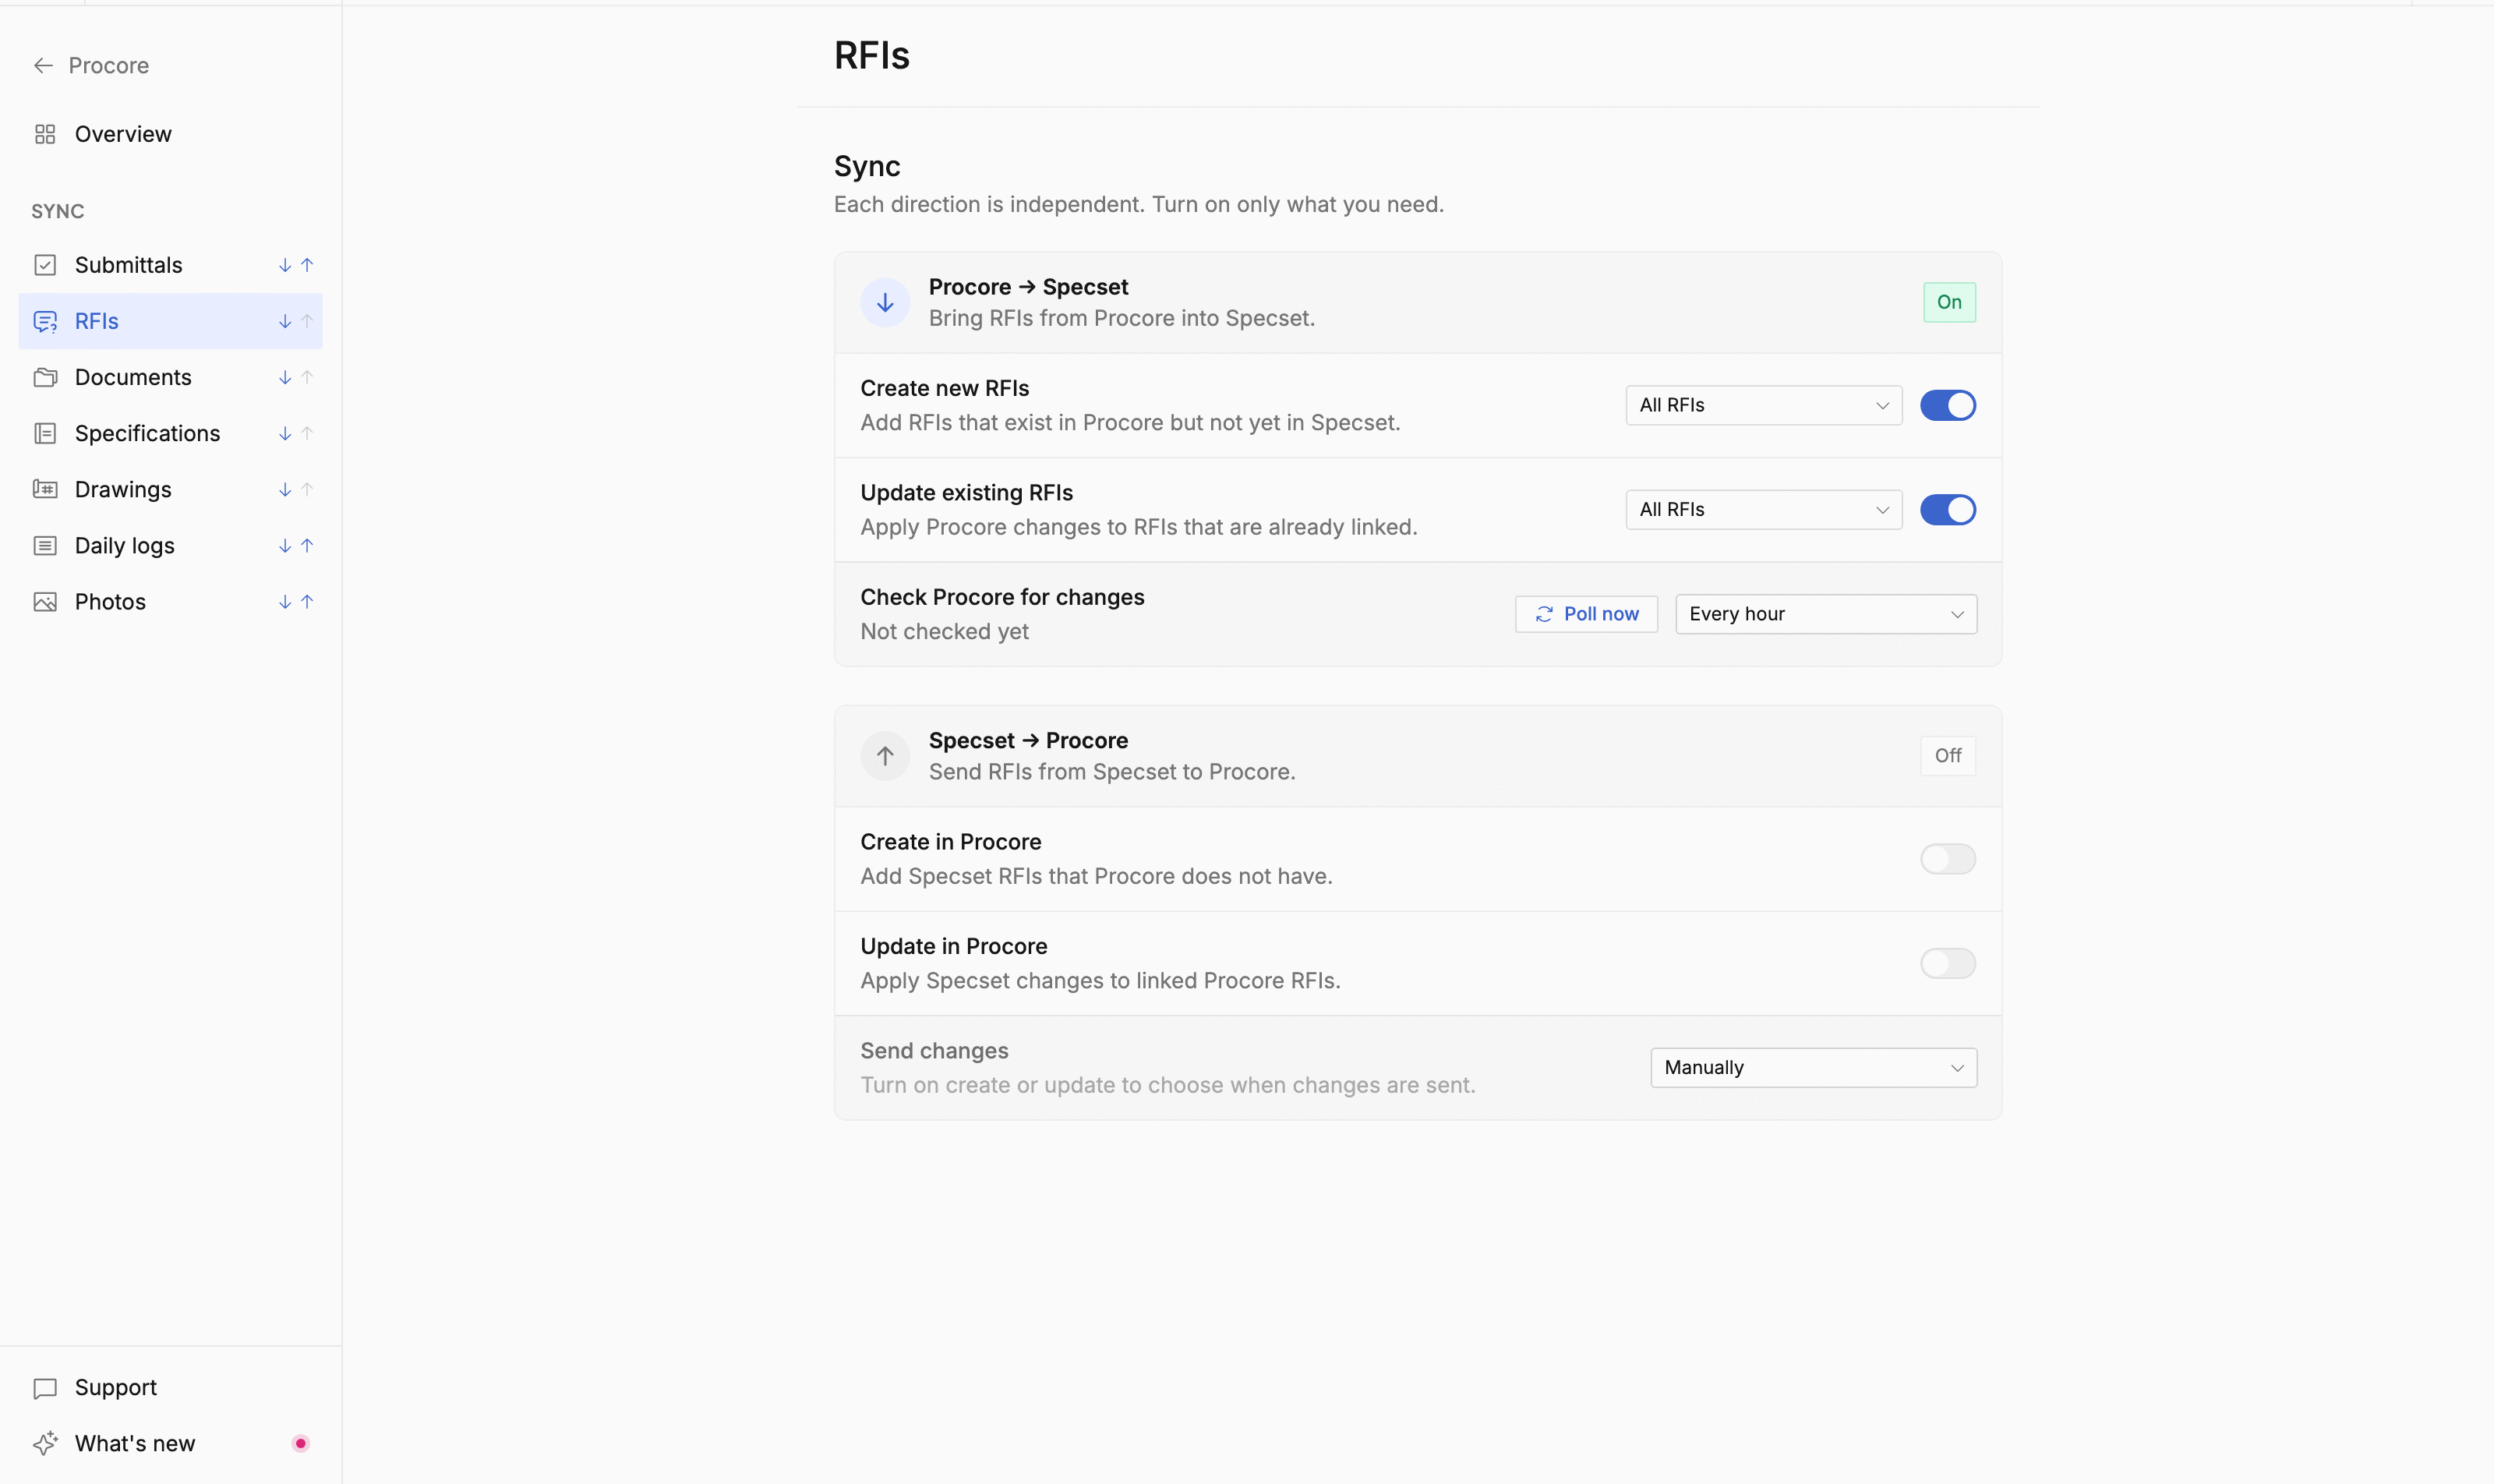Open the Manually send changes dropdown

click(1813, 1068)
